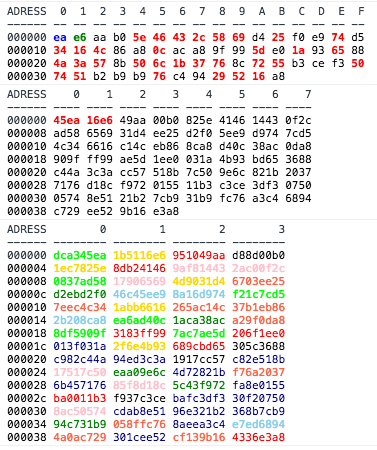Select yellow dword 1b5116e6

coord(139,255)
